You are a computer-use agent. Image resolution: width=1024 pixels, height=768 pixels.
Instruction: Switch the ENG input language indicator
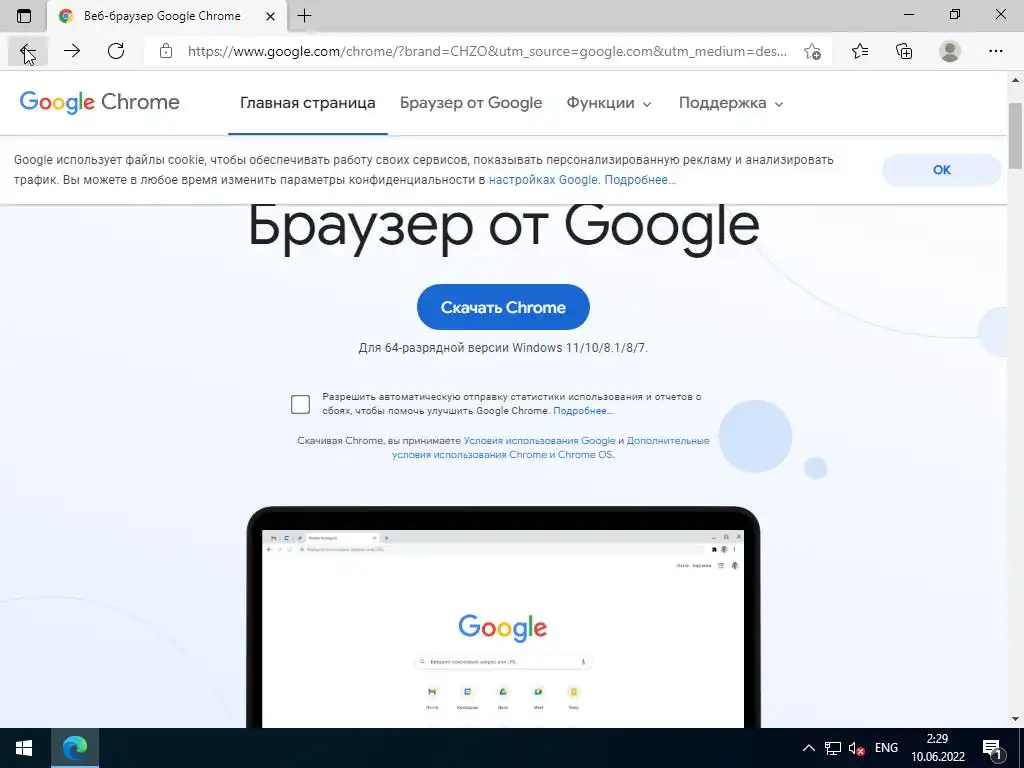coord(886,748)
